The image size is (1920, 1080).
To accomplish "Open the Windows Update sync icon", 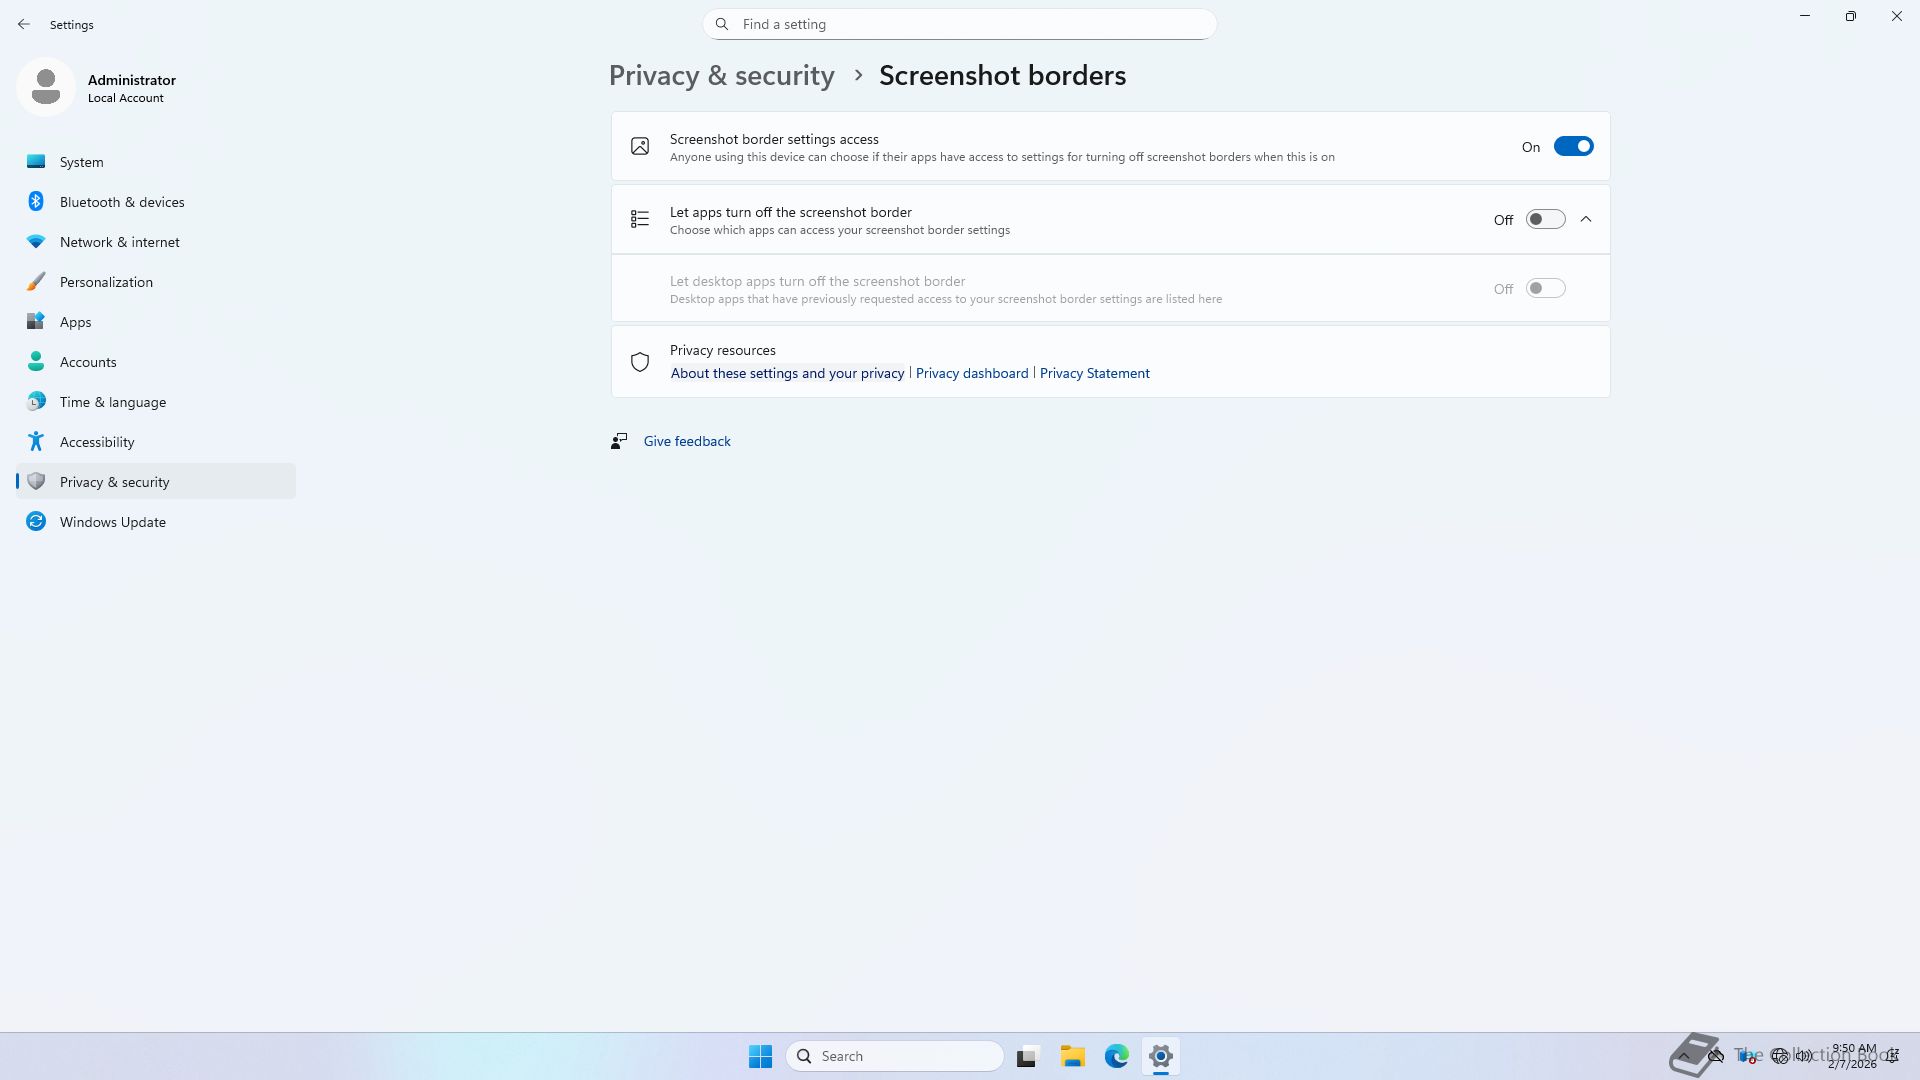I will (x=36, y=521).
